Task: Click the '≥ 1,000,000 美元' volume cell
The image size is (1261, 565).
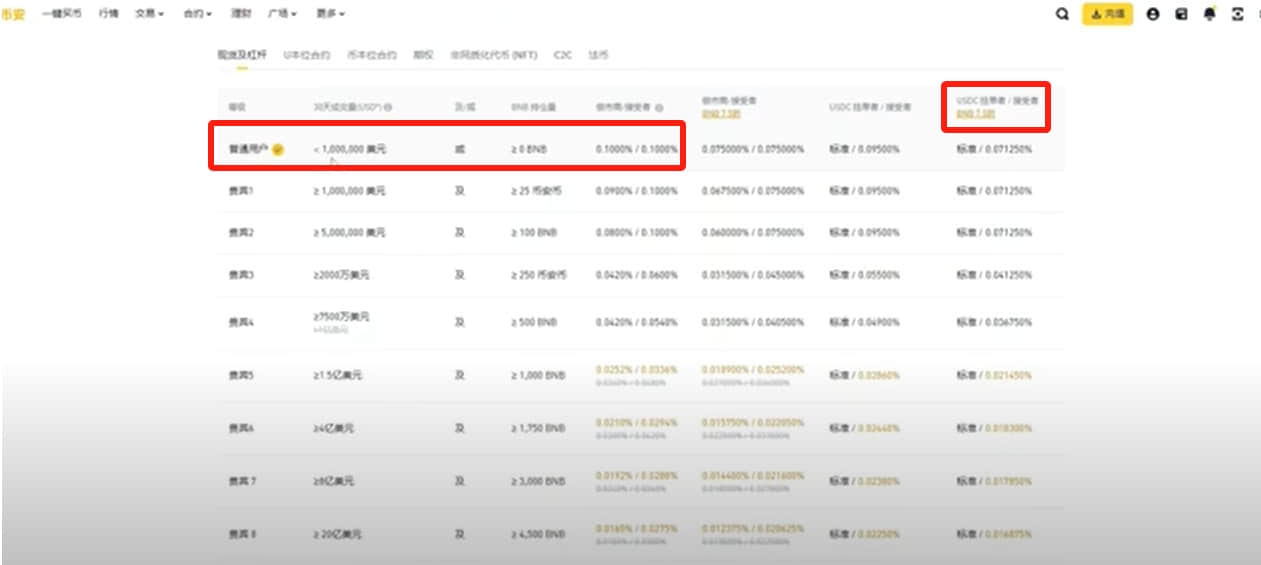Action: [x=349, y=190]
